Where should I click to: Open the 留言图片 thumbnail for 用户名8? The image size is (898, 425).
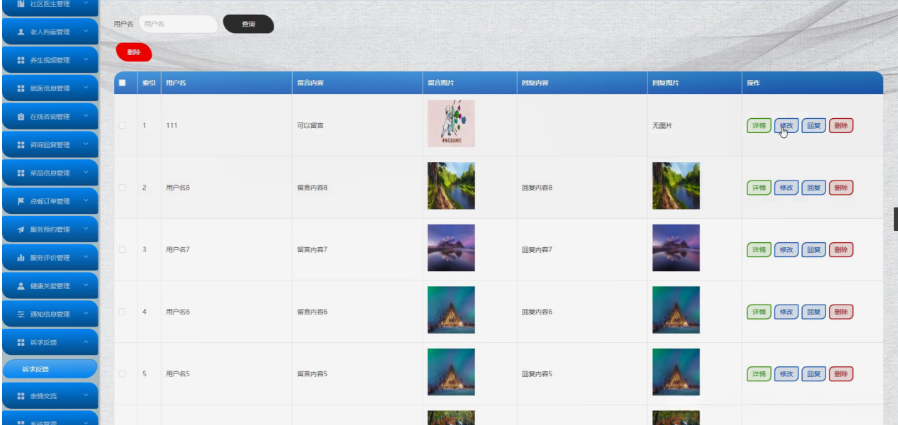coord(451,186)
